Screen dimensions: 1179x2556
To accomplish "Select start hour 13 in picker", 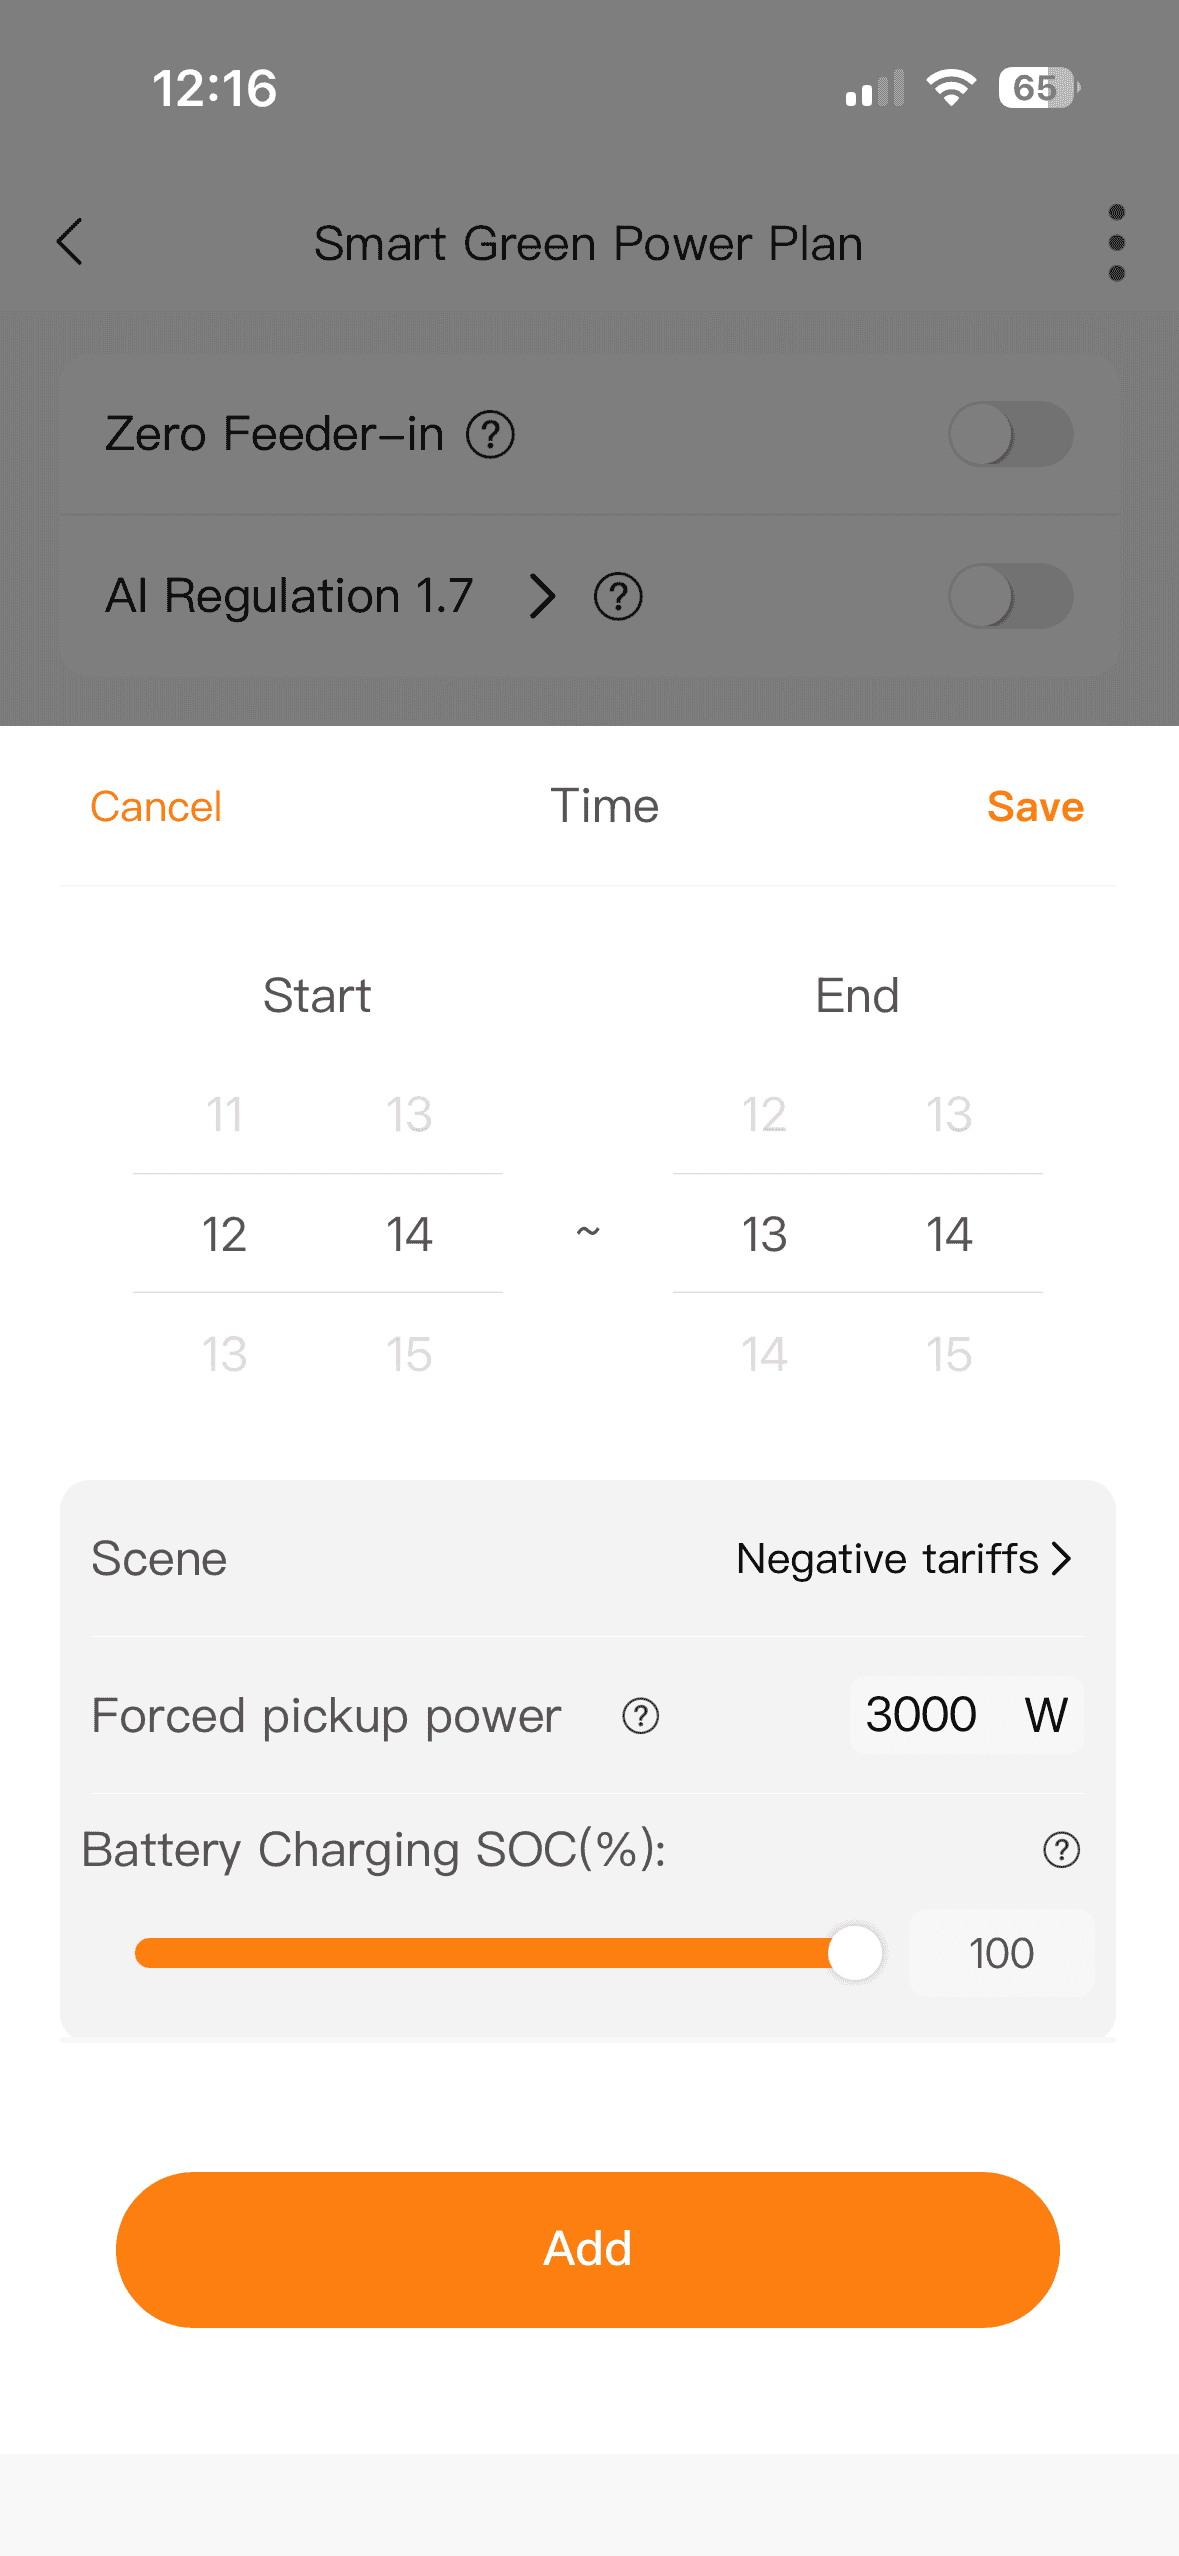I will (x=224, y=1355).
